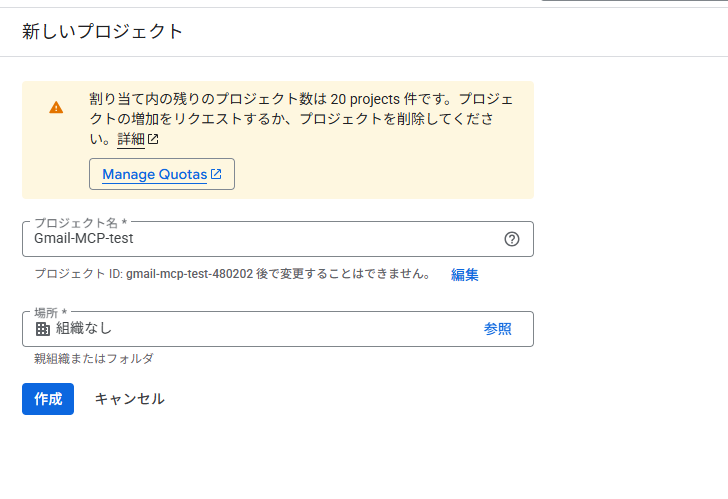Click the 後で変更することはできません notice text
Viewport: 728px width, 499px height.
point(344,274)
